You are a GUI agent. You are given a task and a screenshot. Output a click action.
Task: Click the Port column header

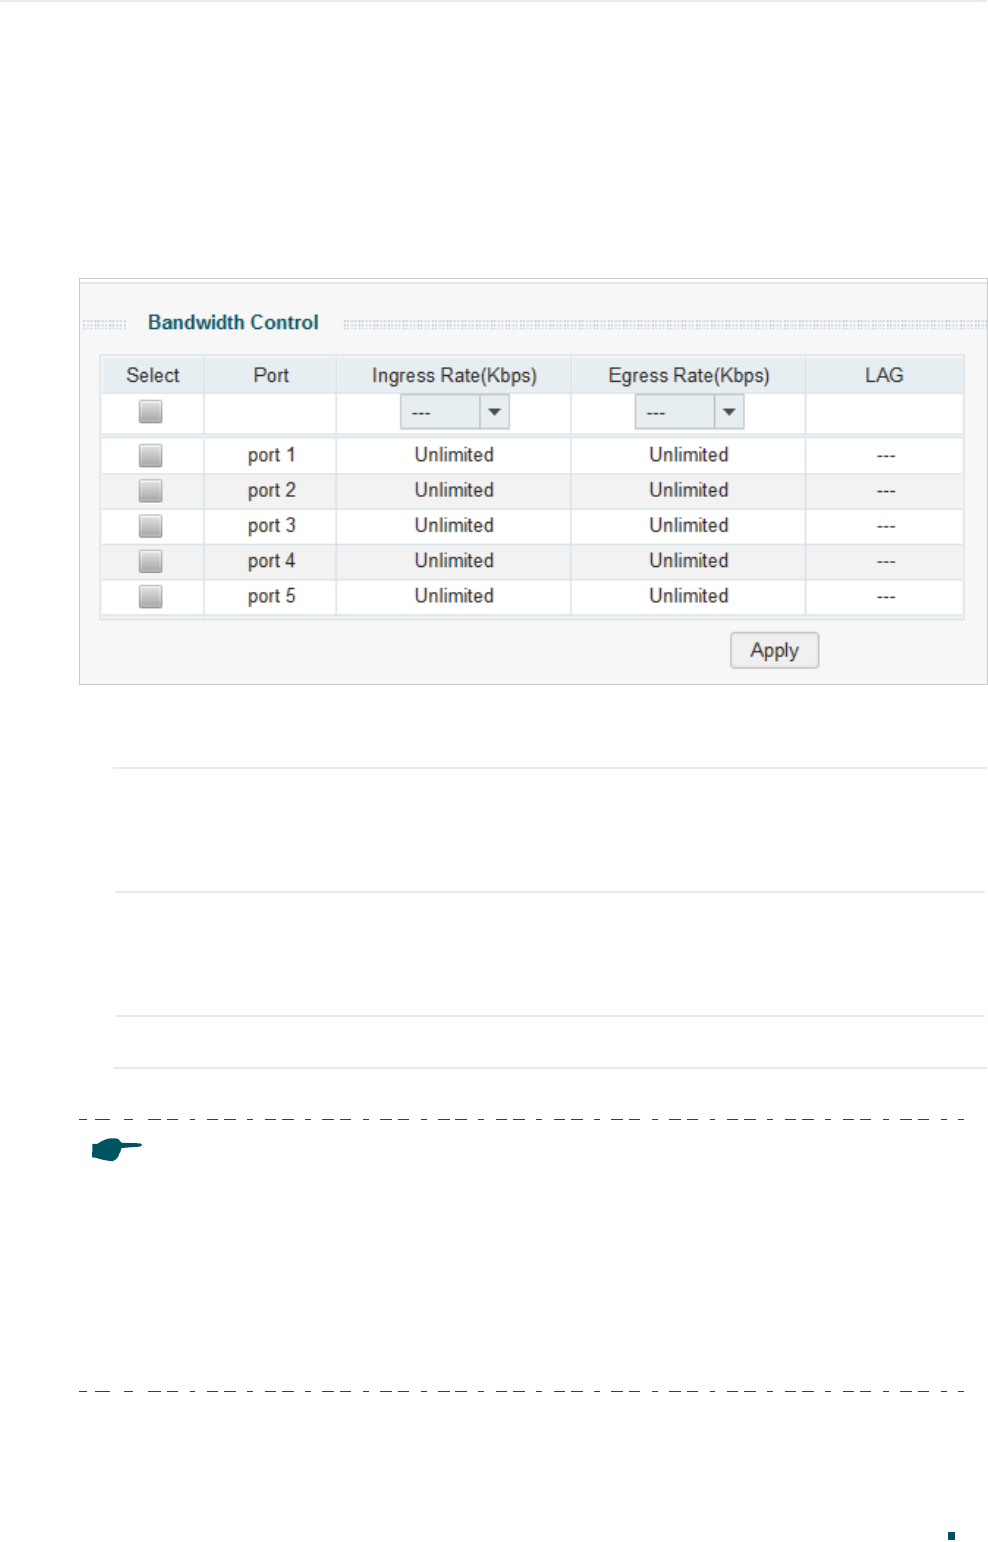point(271,375)
